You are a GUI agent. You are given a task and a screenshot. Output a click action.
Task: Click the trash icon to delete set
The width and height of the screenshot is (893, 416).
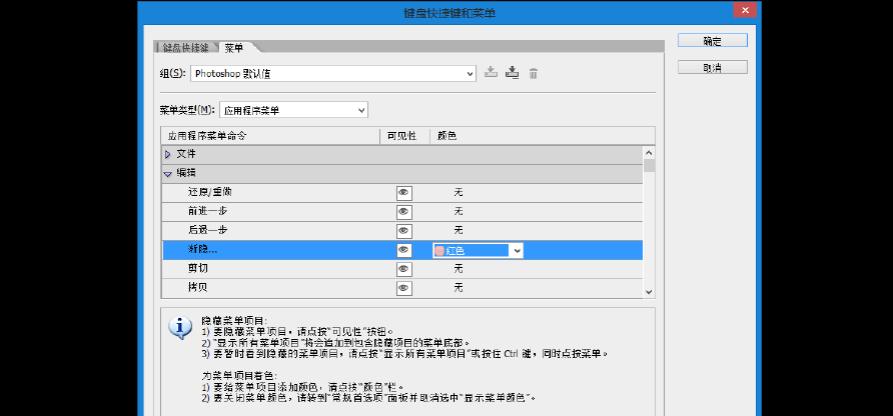pos(533,74)
